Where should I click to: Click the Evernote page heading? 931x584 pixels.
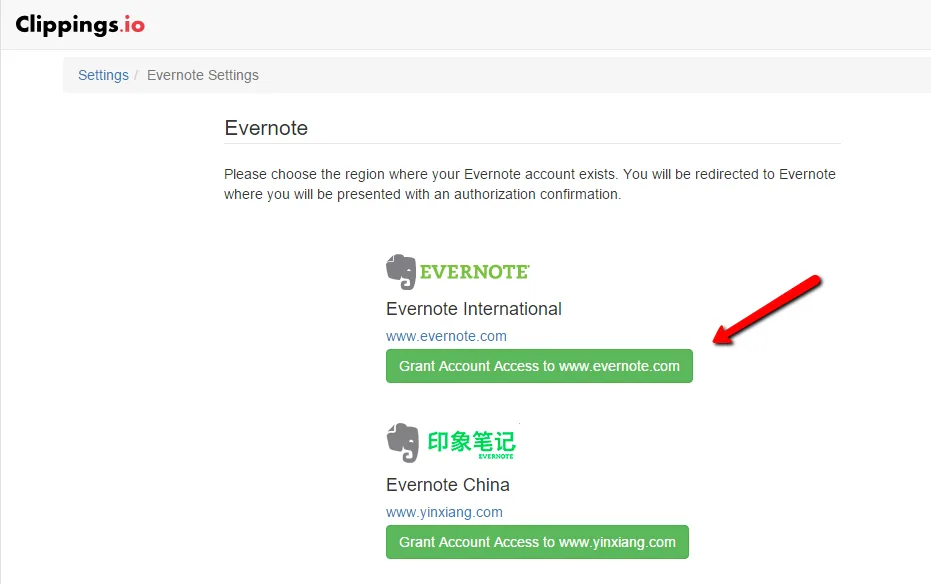(x=266, y=128)
